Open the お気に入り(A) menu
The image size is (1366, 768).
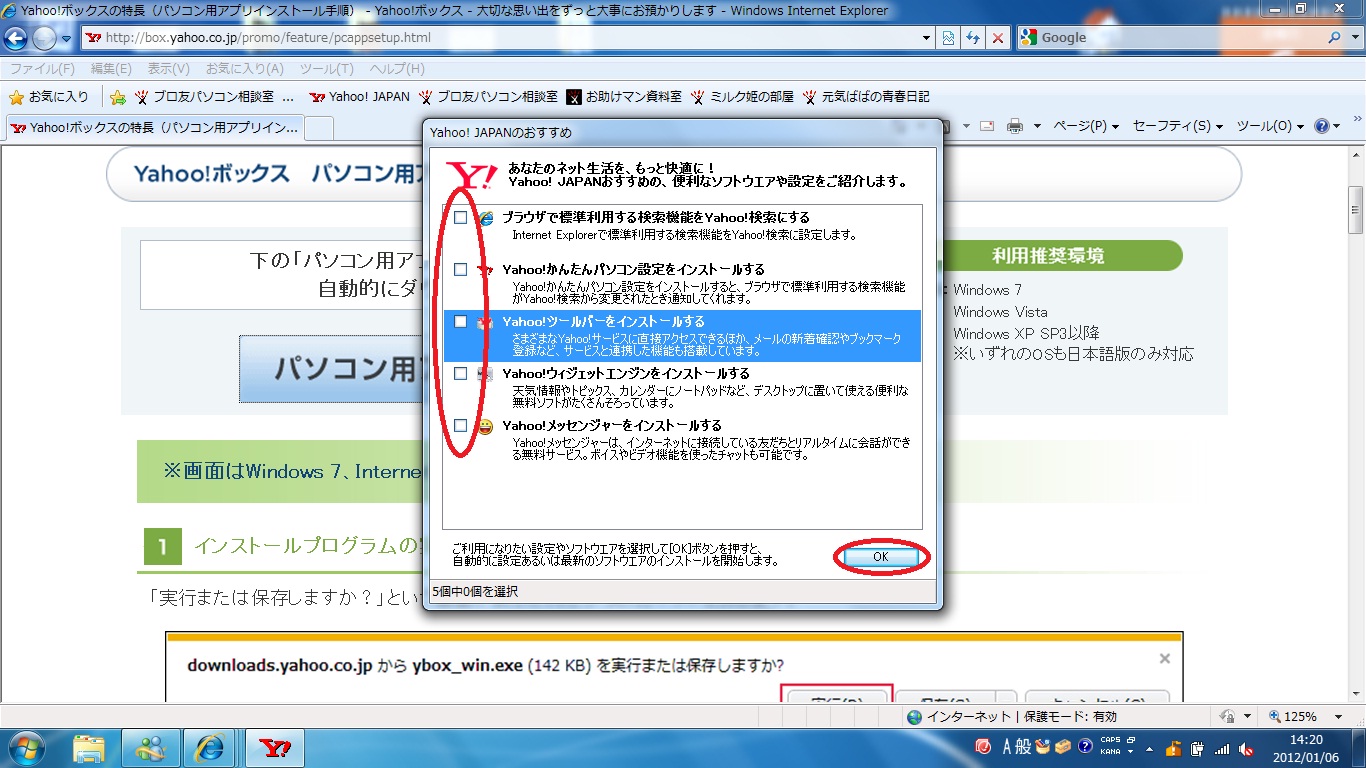pos(245,69)
